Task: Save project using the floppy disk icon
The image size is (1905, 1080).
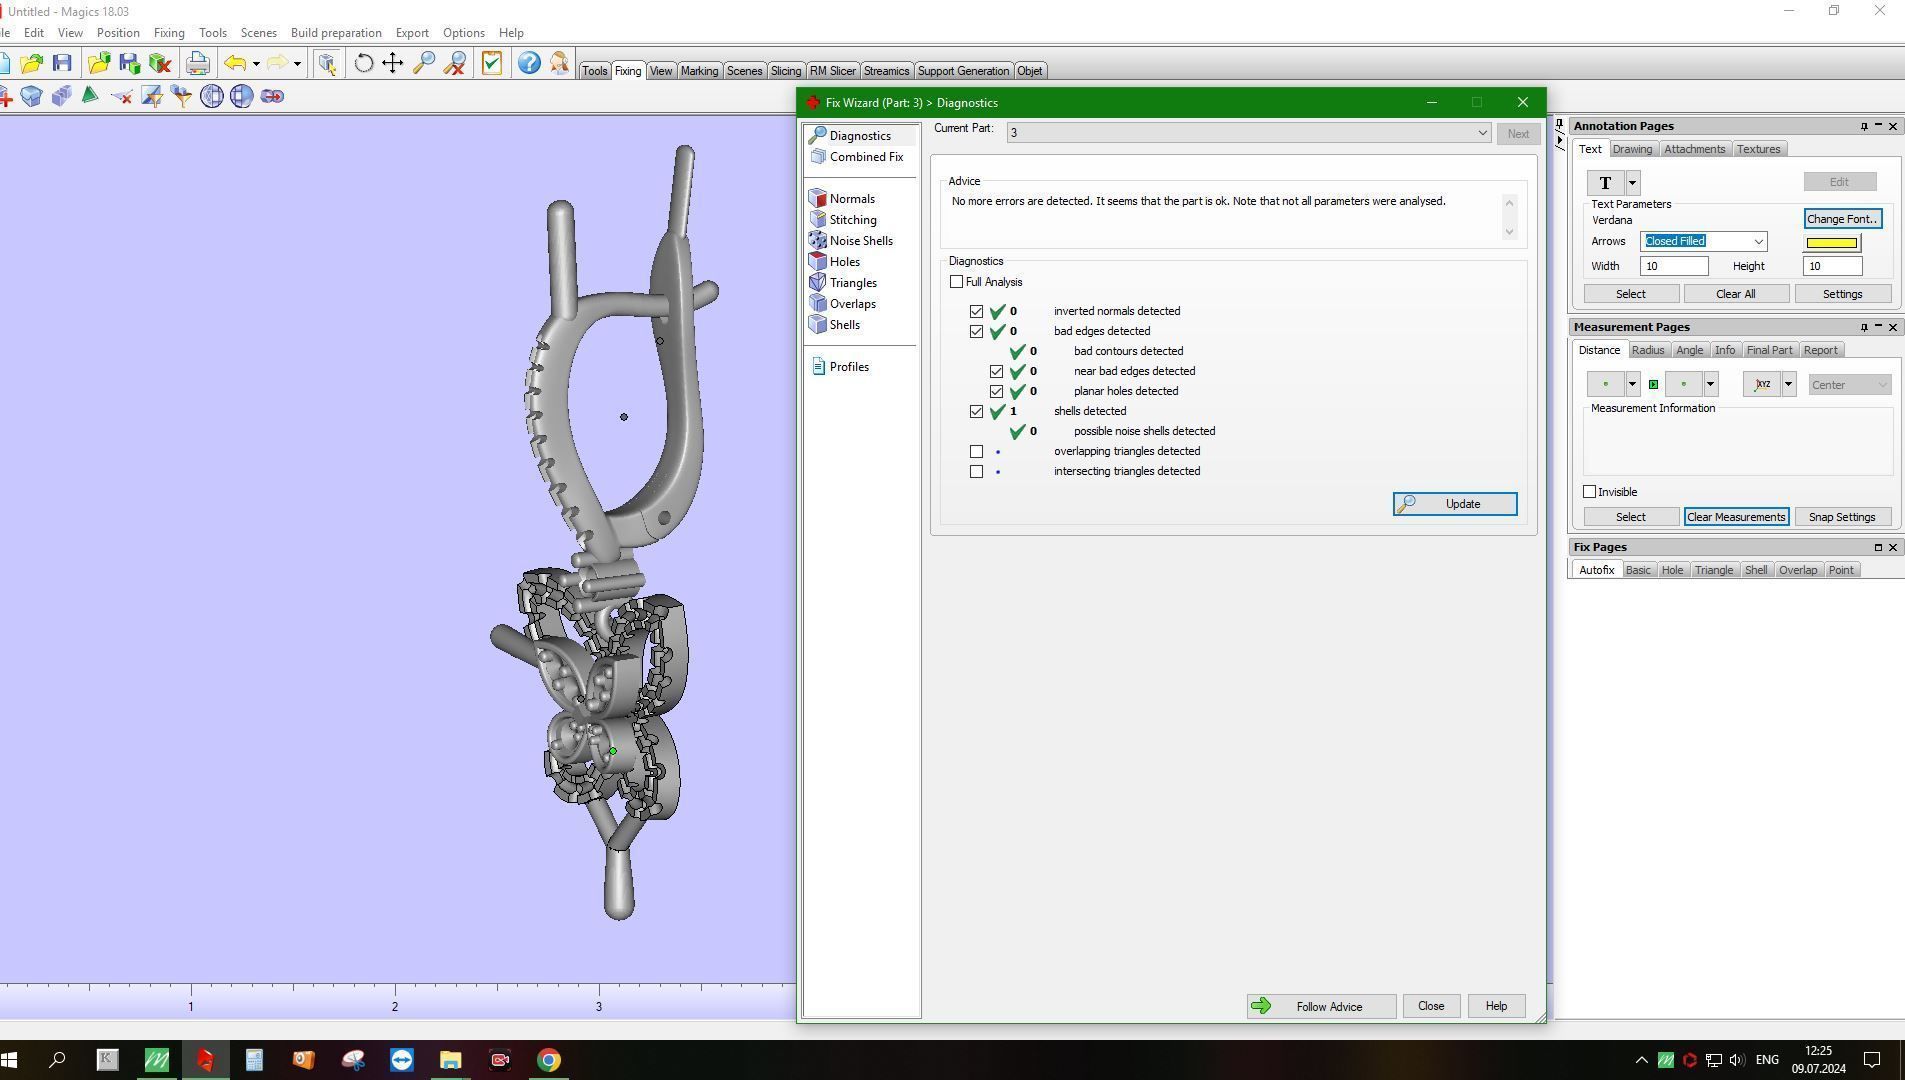Action: tap(62, 64)
